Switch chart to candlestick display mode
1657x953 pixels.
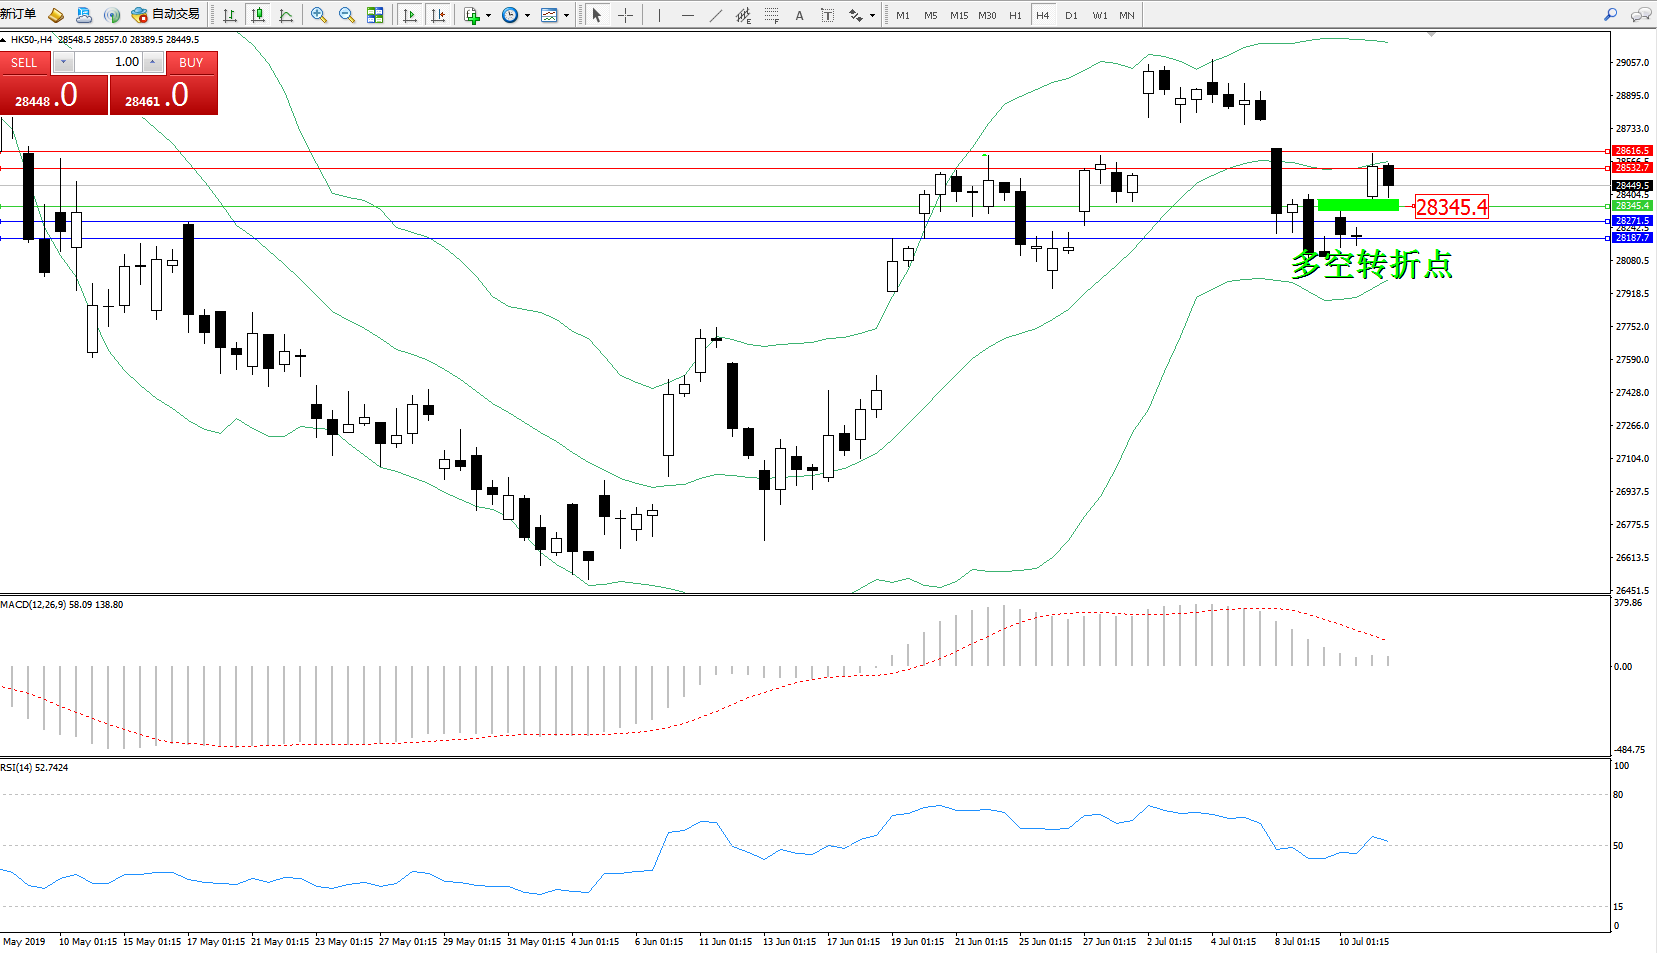pos(258,15)
